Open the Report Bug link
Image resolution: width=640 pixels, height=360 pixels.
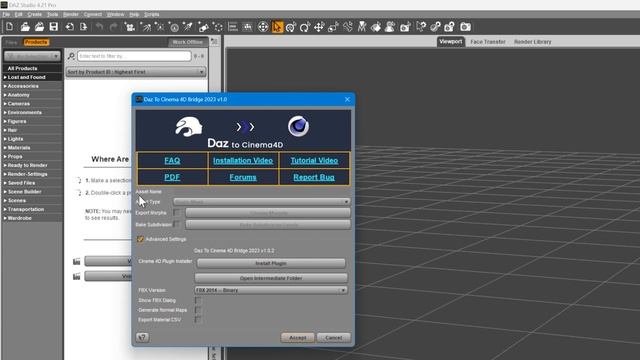314,177
